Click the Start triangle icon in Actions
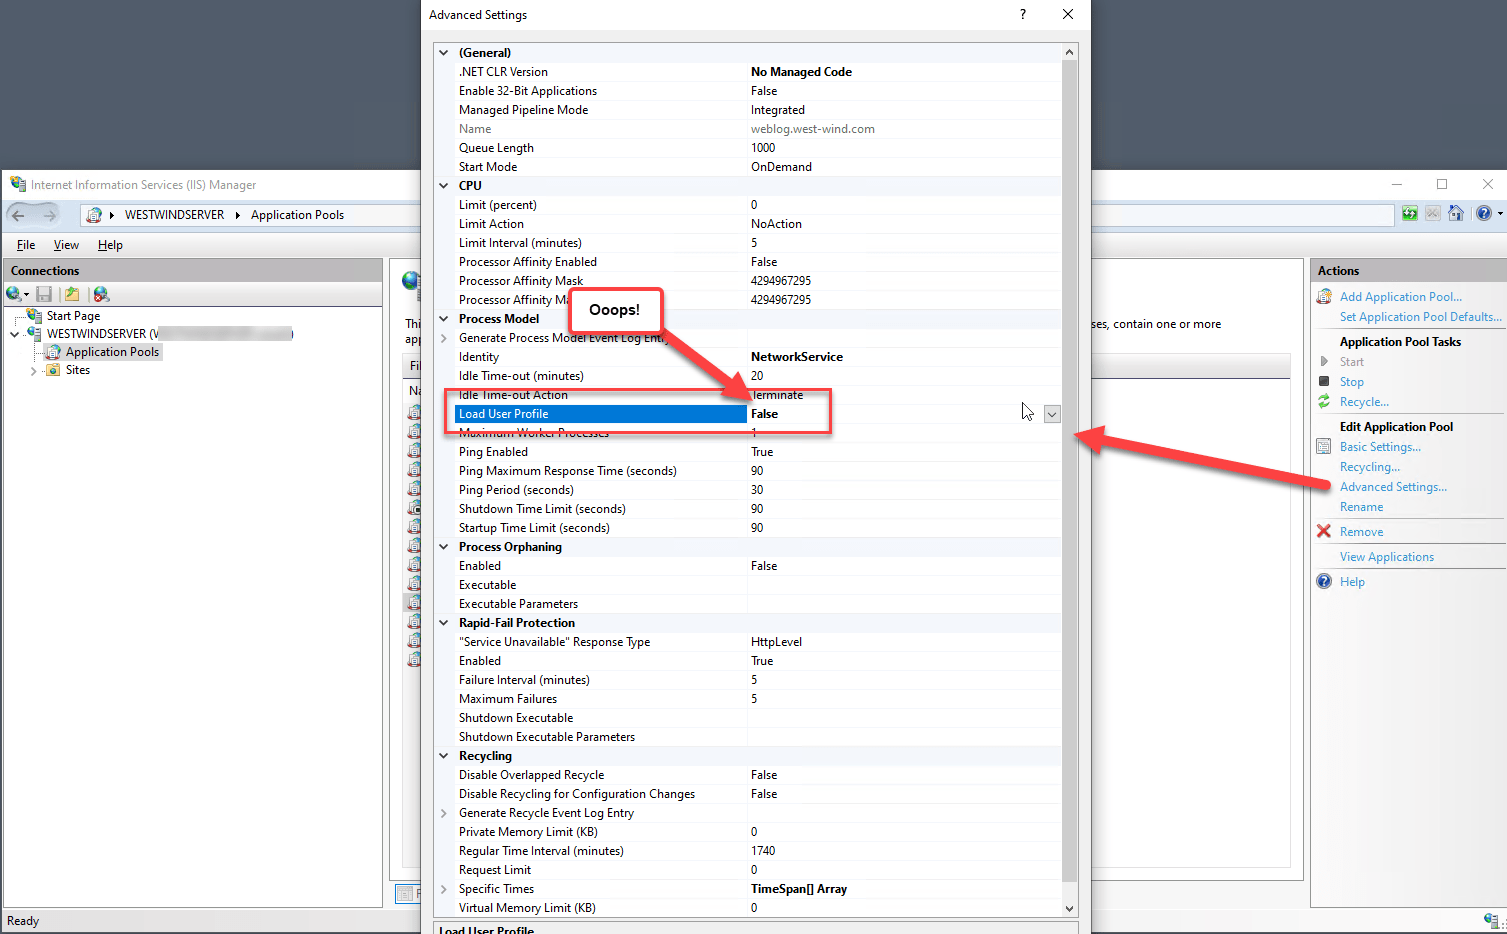This screenshot has width=1507, height=934. pos(1324,362)
